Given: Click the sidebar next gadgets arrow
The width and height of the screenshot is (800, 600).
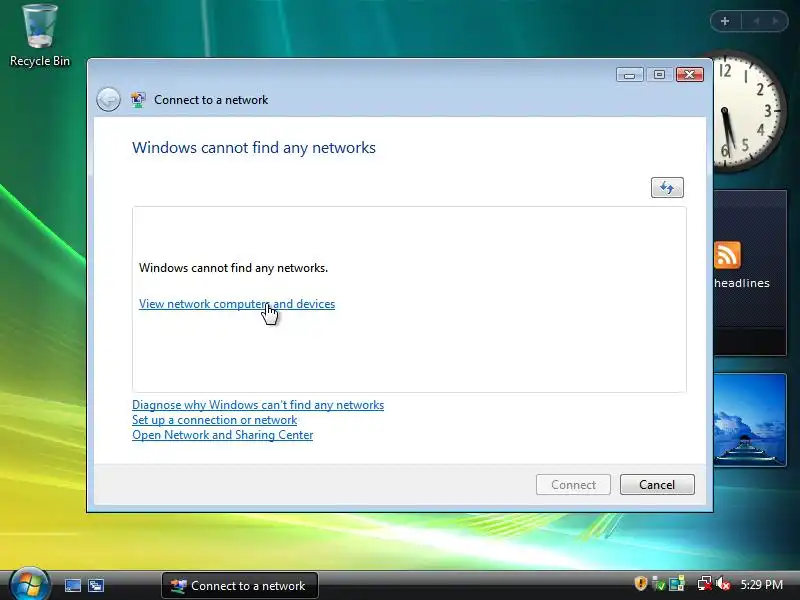Looking at the screenshot, I should coord(776,21).
